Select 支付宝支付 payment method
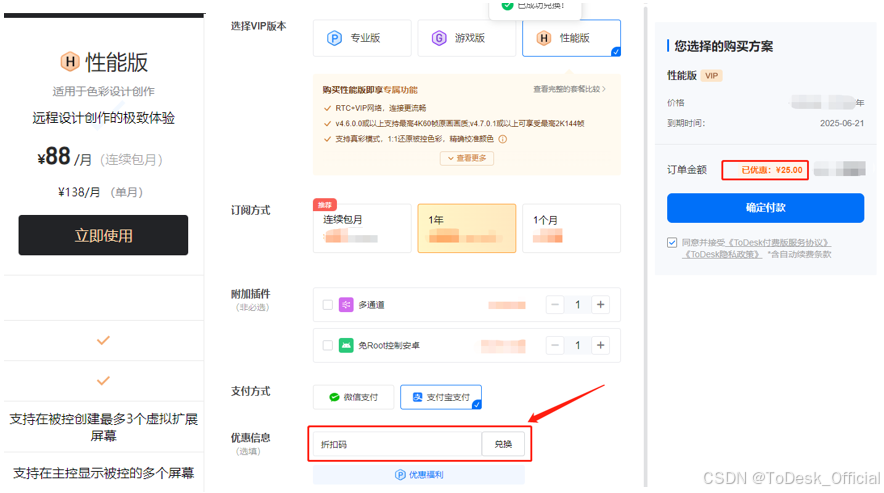Screen dimensions: 884x493 click(x=441, y=397)
